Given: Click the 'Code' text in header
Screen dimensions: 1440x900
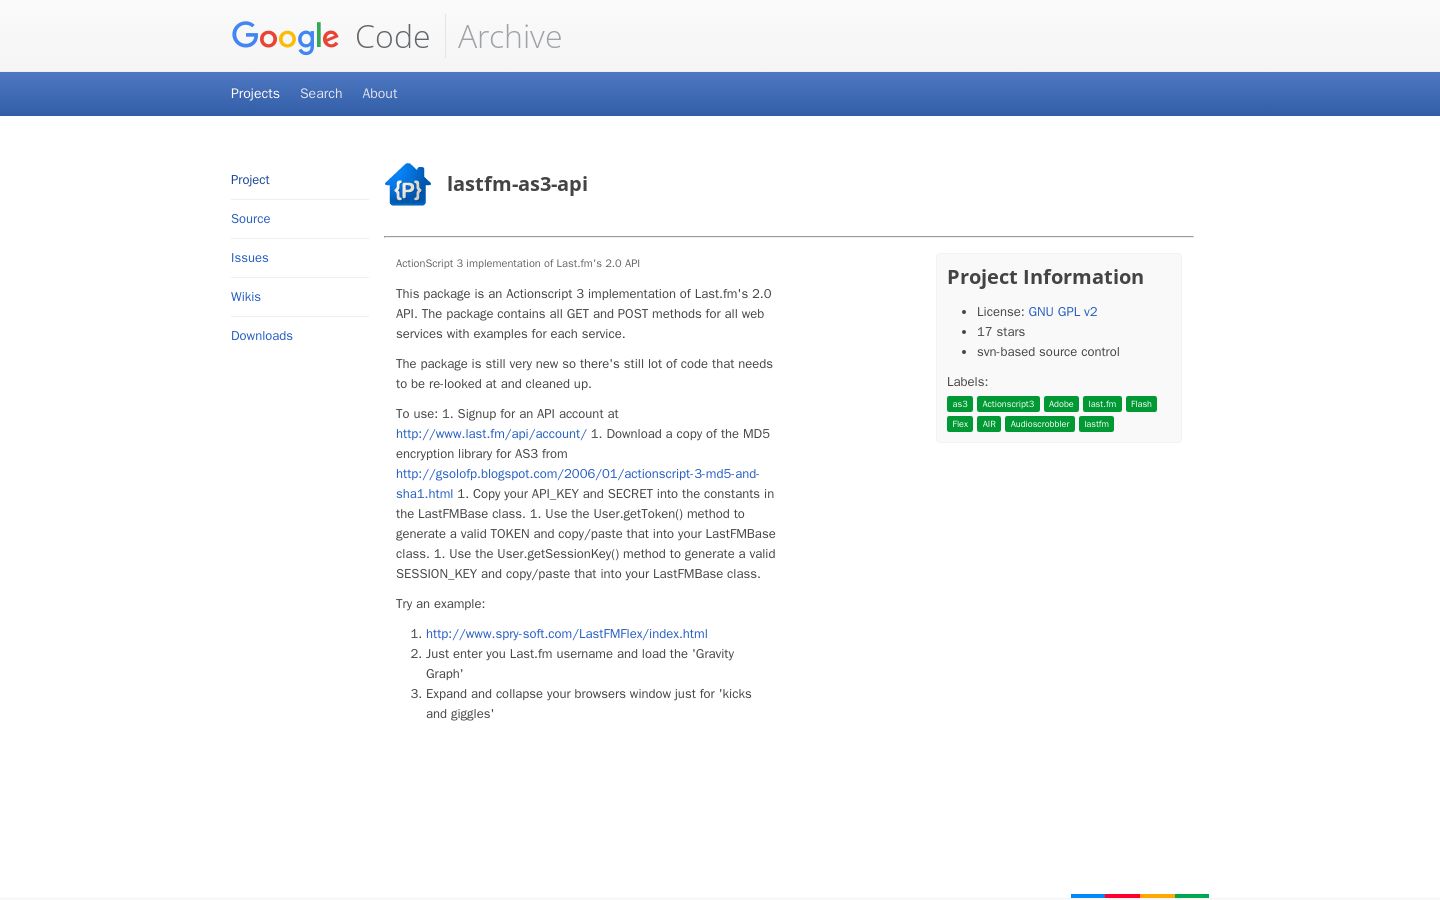Looking at the screenshot, I should 392,37.
